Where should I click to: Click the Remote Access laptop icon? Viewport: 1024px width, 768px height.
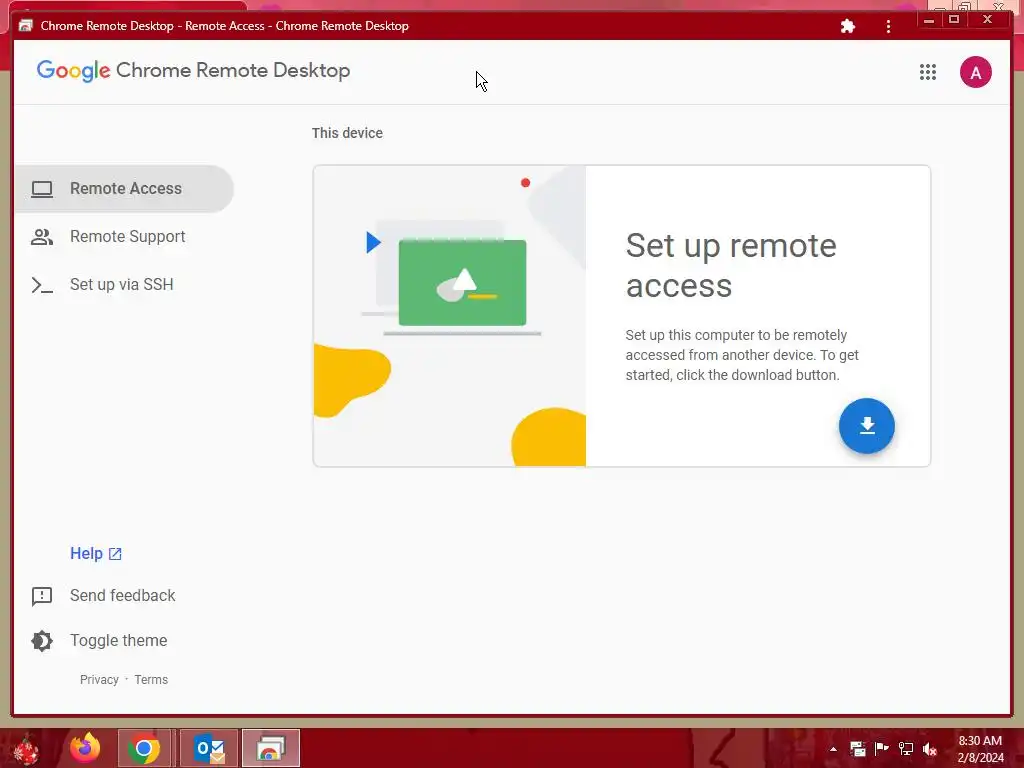pos(42,189)
